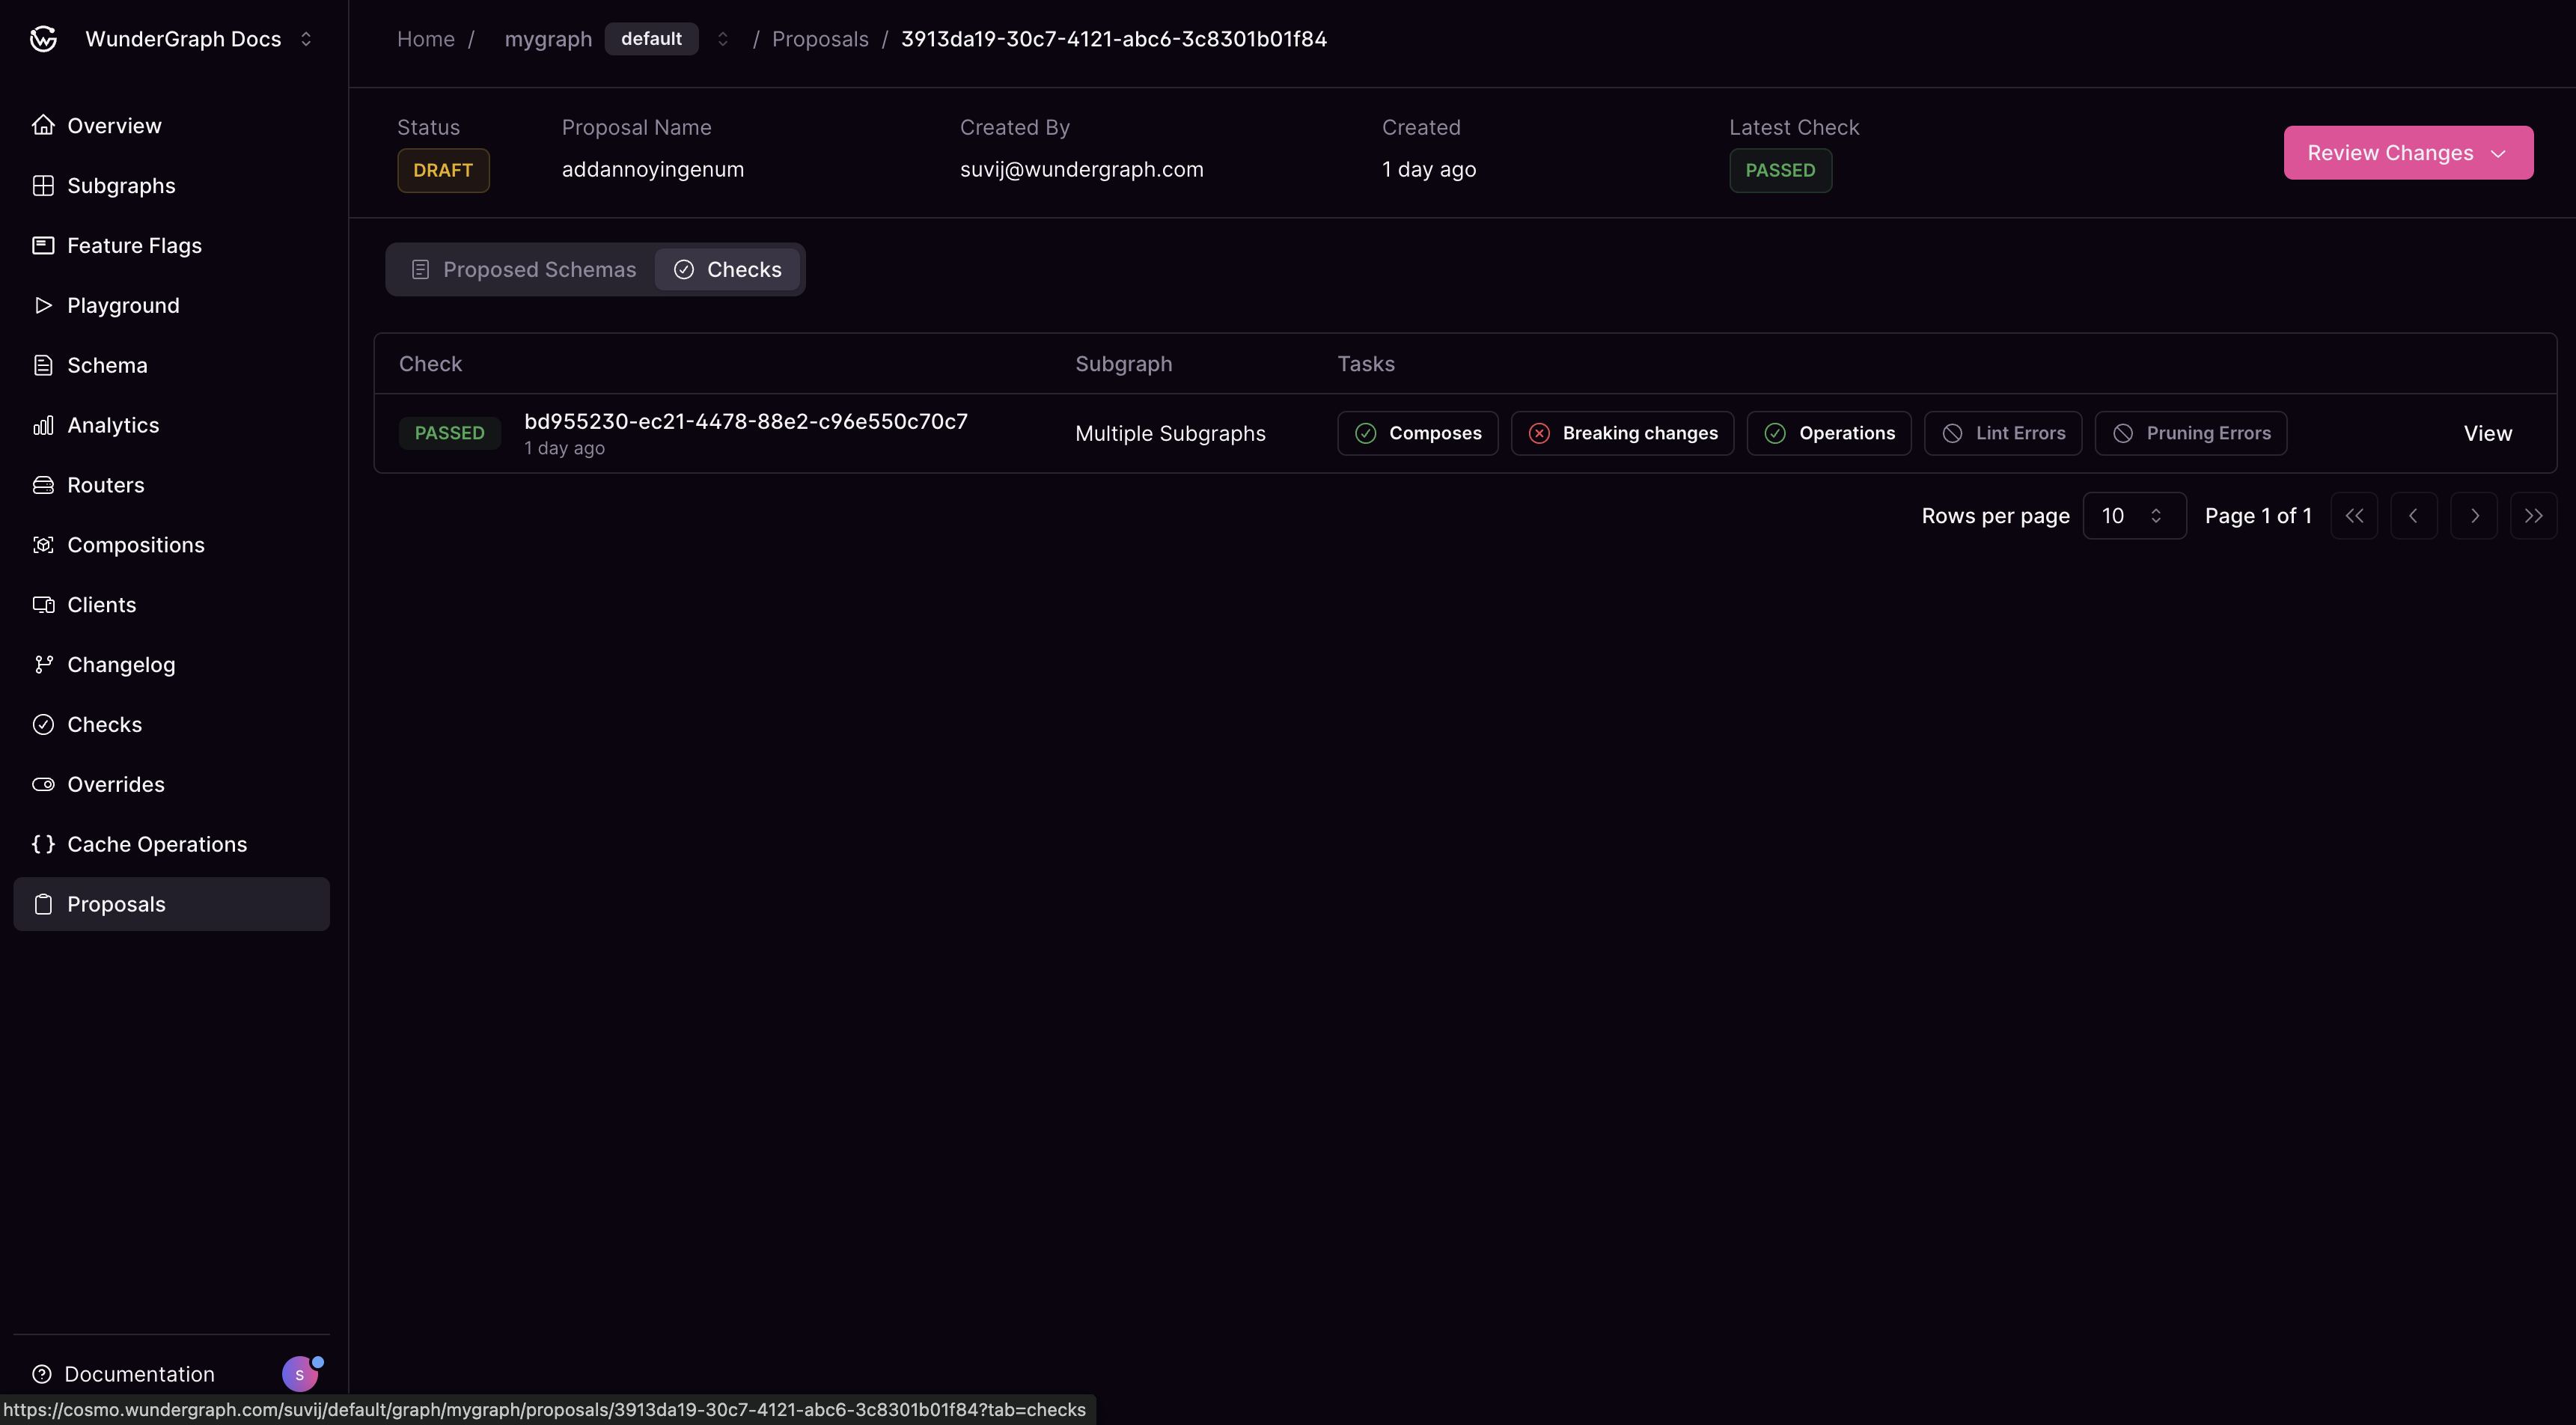
Task: Open Cache Operations from the sidebar
Action: 156,843
